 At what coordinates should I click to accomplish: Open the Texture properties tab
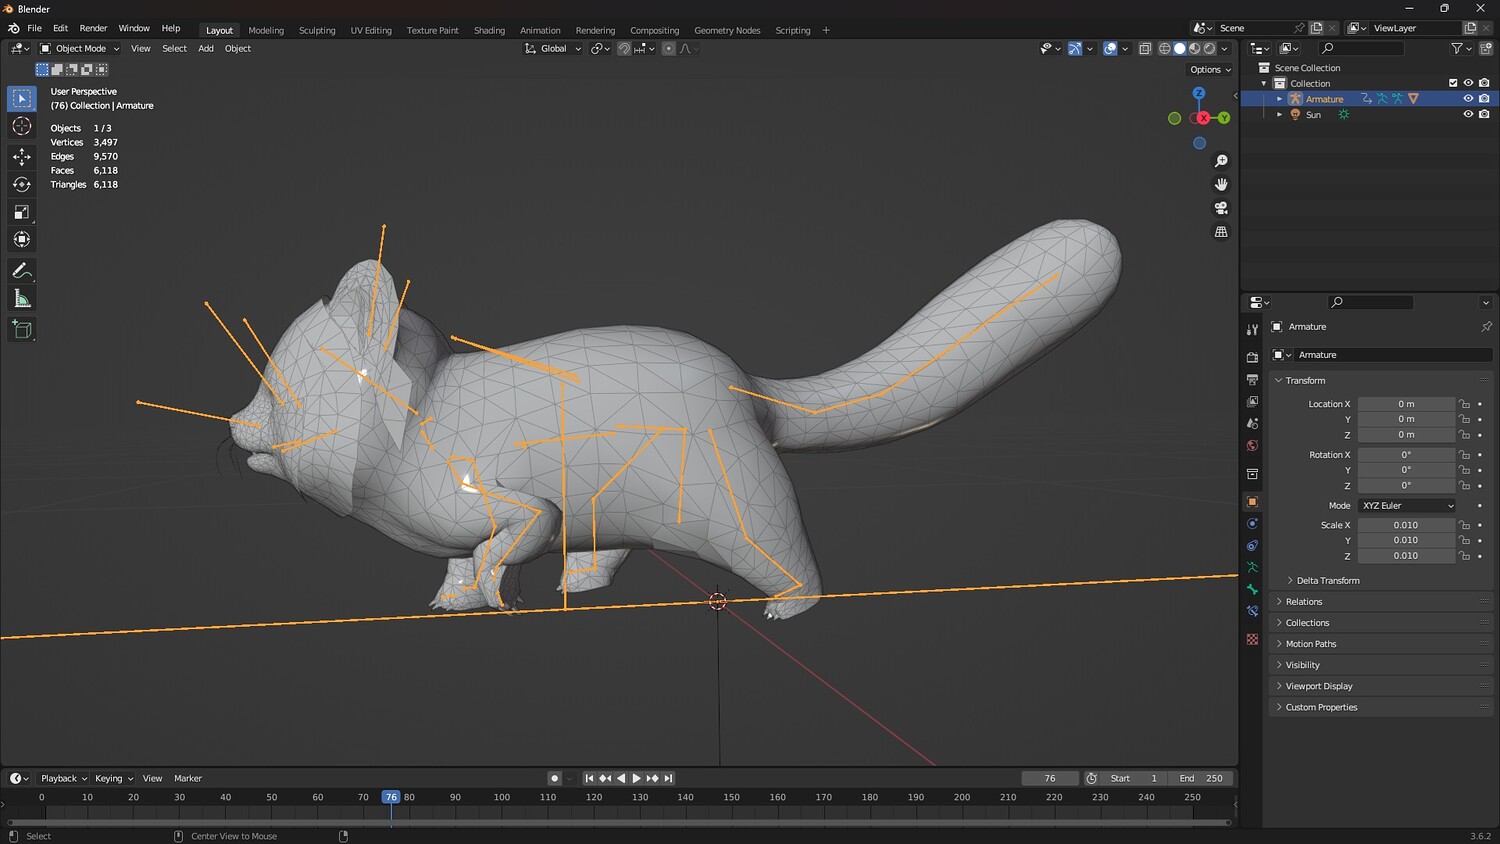(1252, 639)
